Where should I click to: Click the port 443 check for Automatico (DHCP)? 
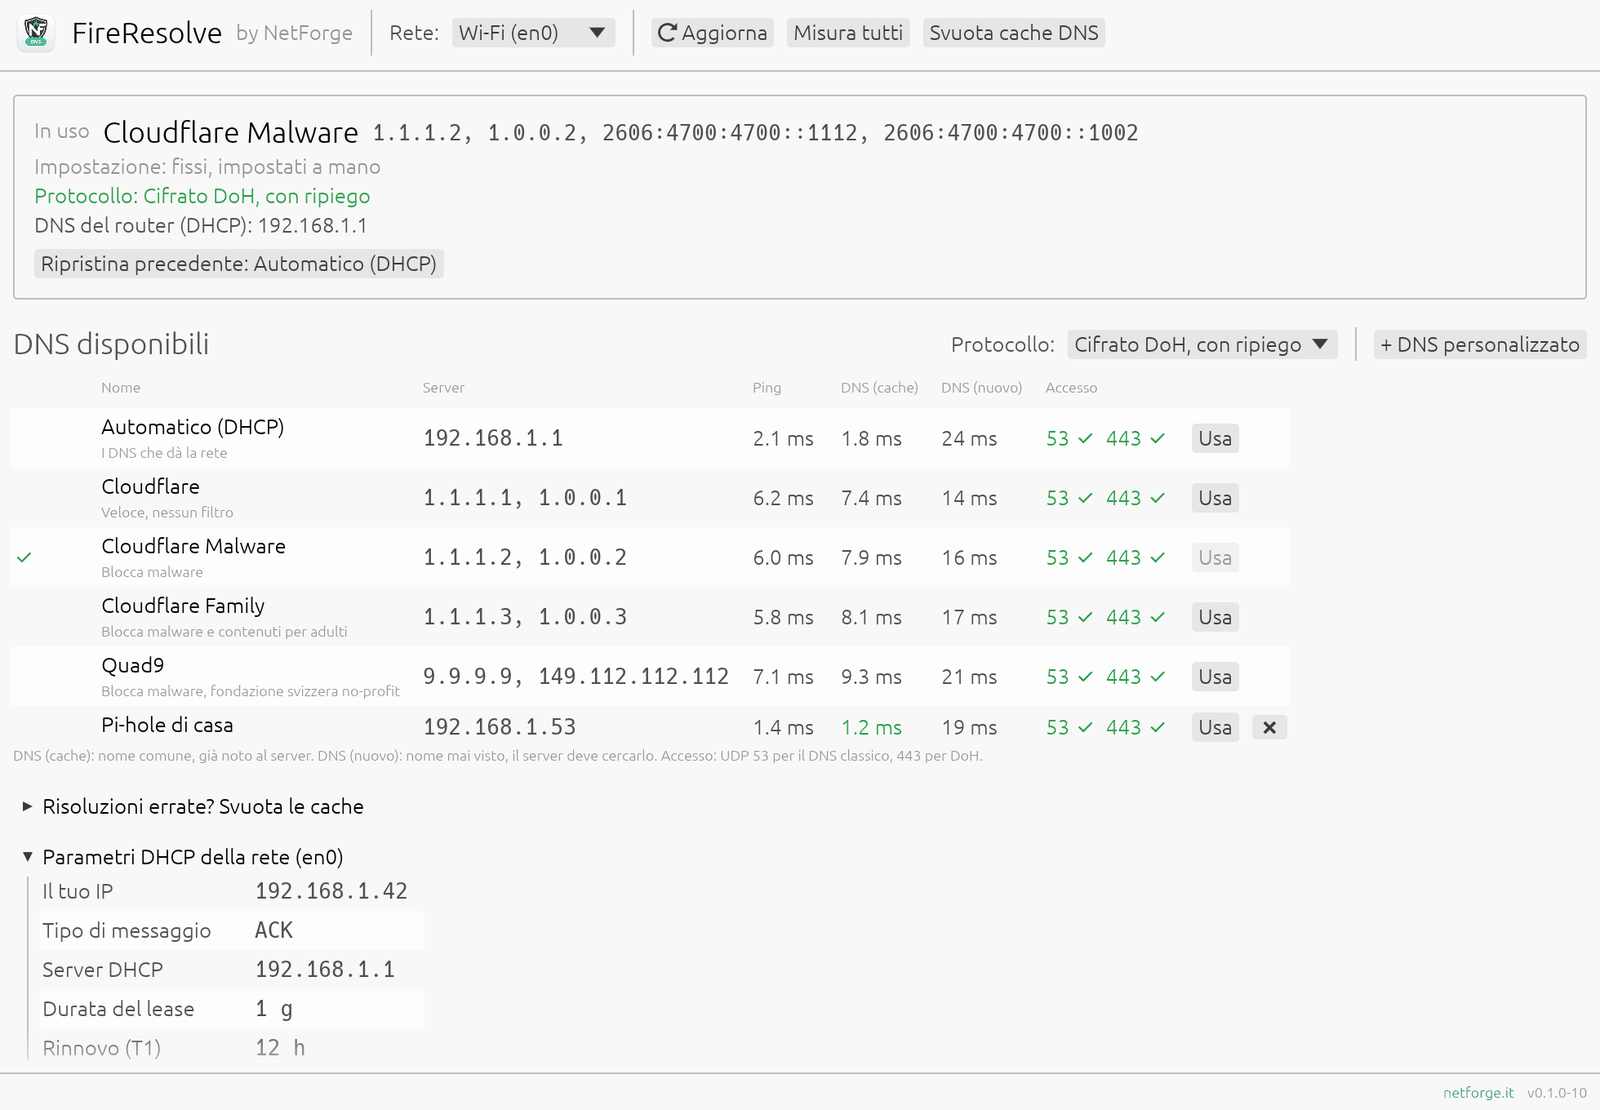pyautogui.click(x=1135, y=439)
